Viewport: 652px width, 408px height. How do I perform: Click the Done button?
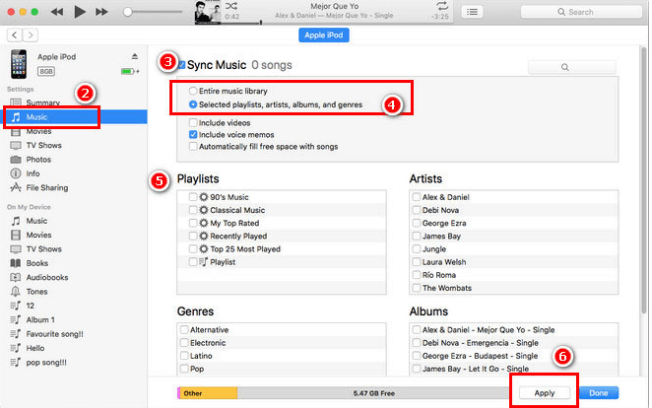598,393
